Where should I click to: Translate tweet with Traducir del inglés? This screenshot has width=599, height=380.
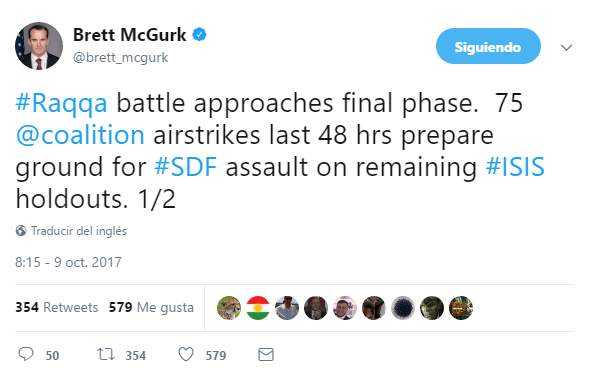click(79, 231)
